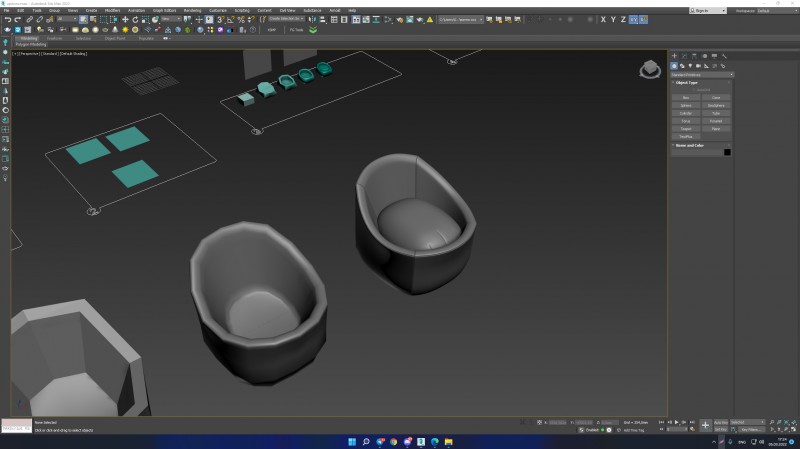Open the Rendering menu
The height and width of the screenshot is (449, 800).
(x=192, y=10)
